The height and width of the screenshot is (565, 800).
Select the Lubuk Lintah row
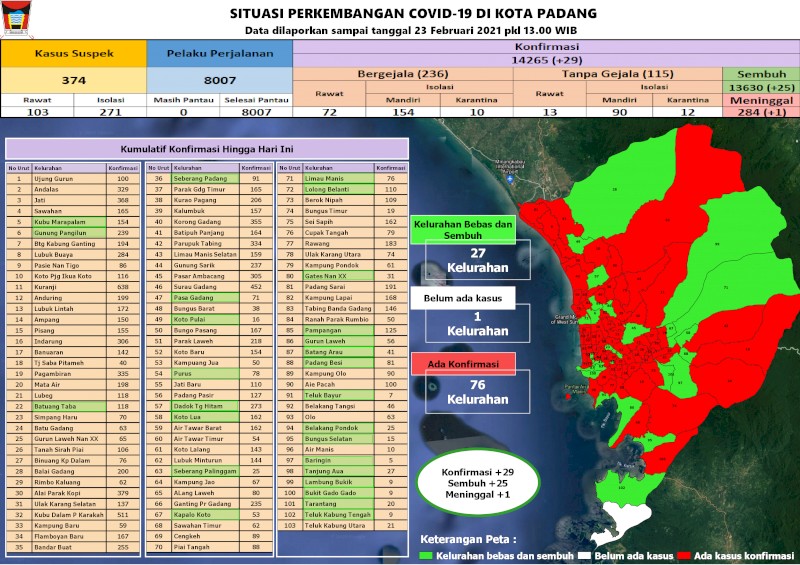coord(73,309)
